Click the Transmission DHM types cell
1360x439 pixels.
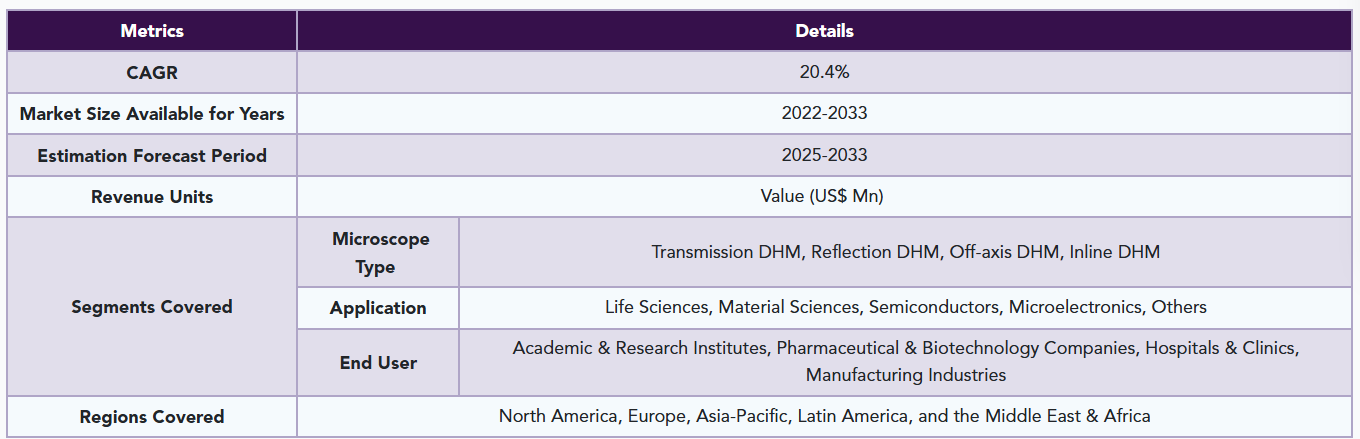(905, 253)
